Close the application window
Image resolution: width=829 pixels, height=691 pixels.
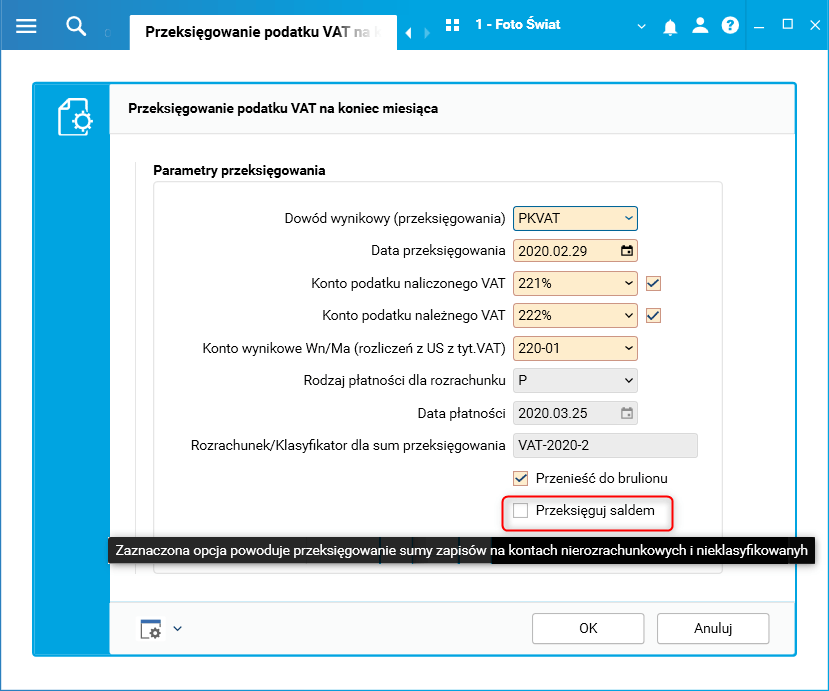click(x=815, y=25)
